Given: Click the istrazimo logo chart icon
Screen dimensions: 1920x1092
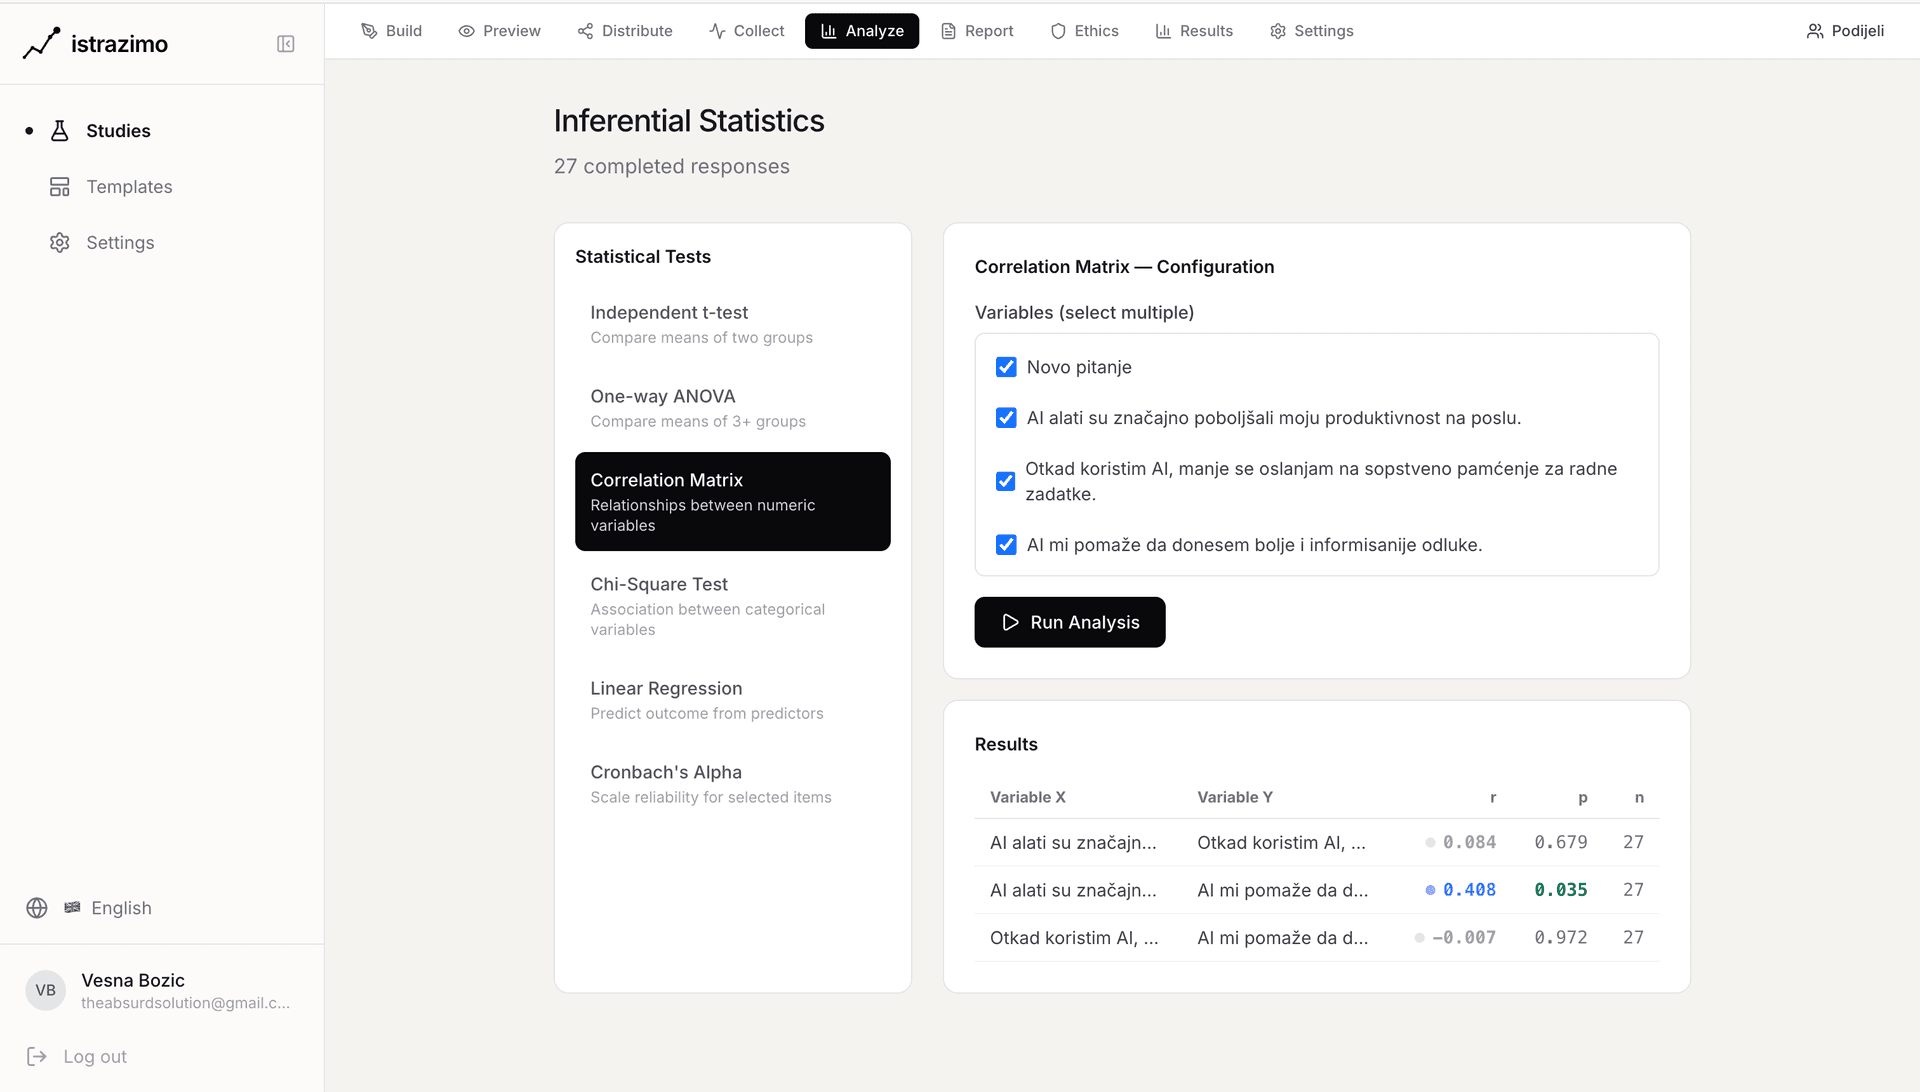Looking at the screenshot, I should pos(41,44).
